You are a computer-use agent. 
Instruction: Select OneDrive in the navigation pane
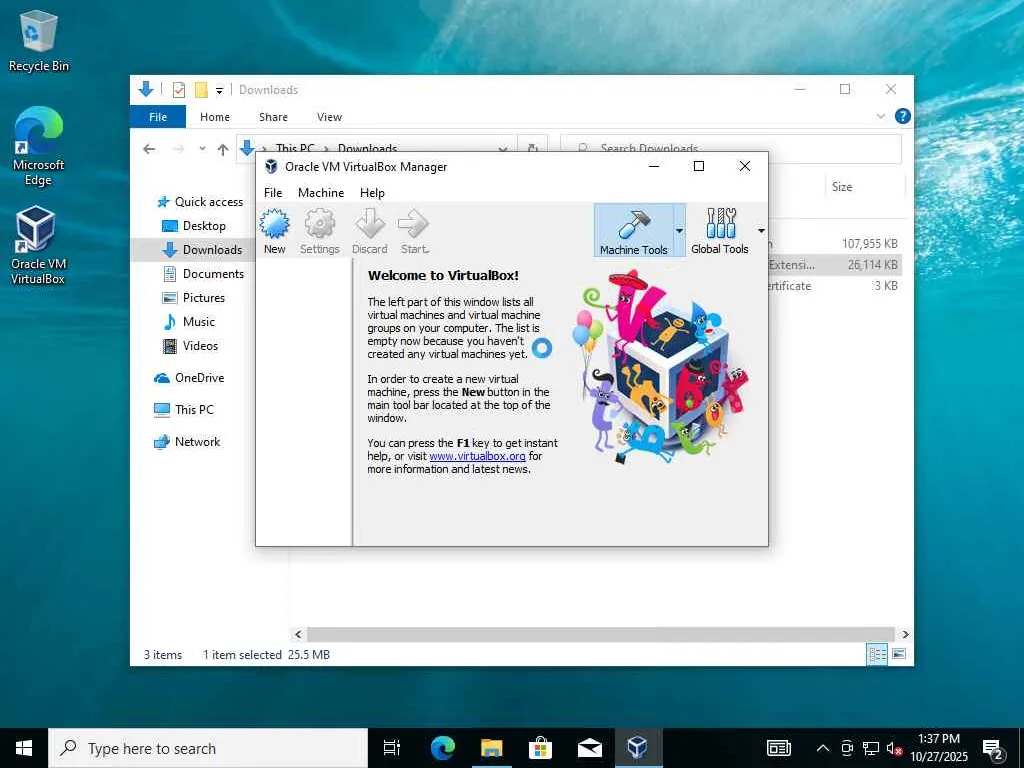tap(189, 378)
